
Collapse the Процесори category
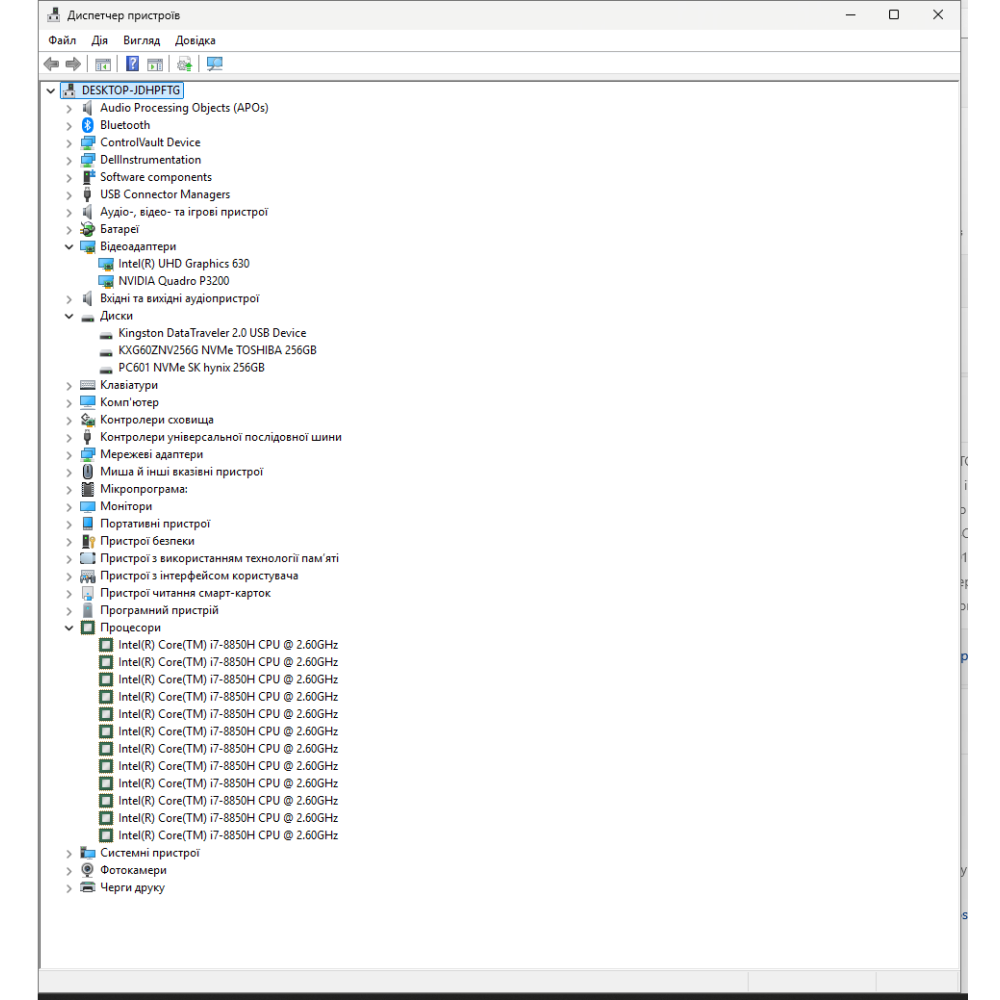(69, 628)
